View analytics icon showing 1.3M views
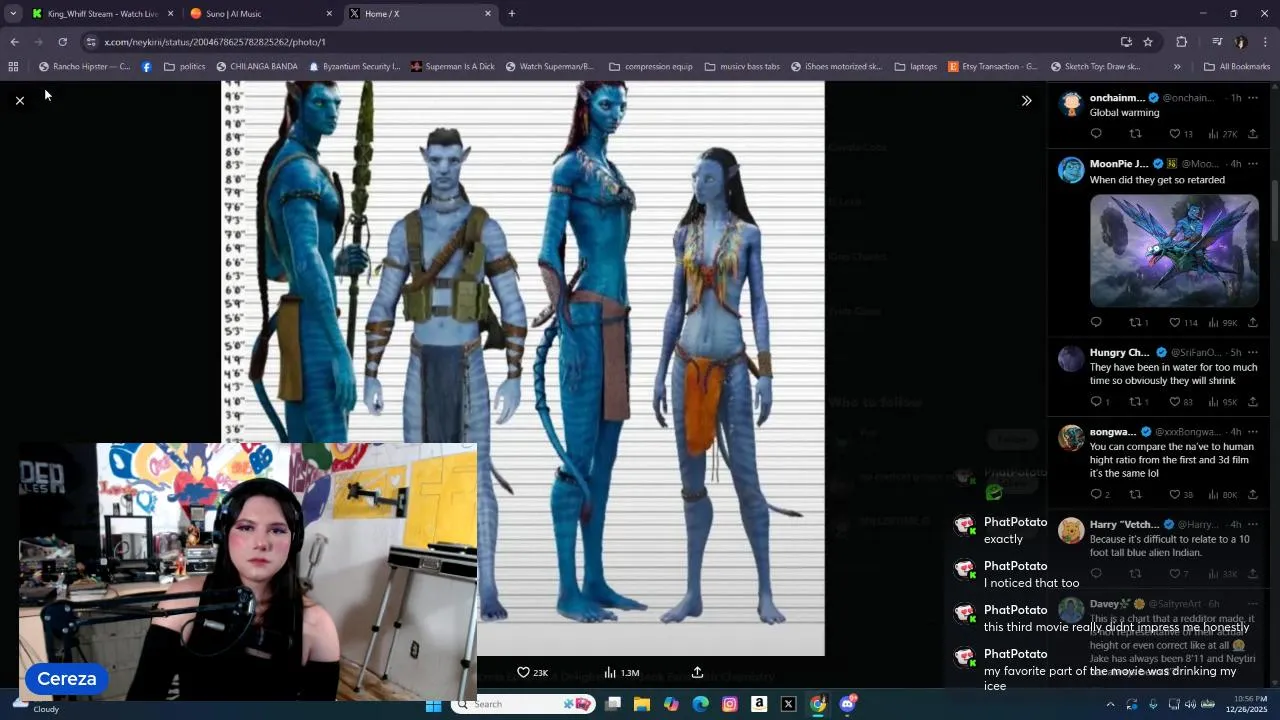Screen dimensions: 1280x720 [x=610, y=672]
